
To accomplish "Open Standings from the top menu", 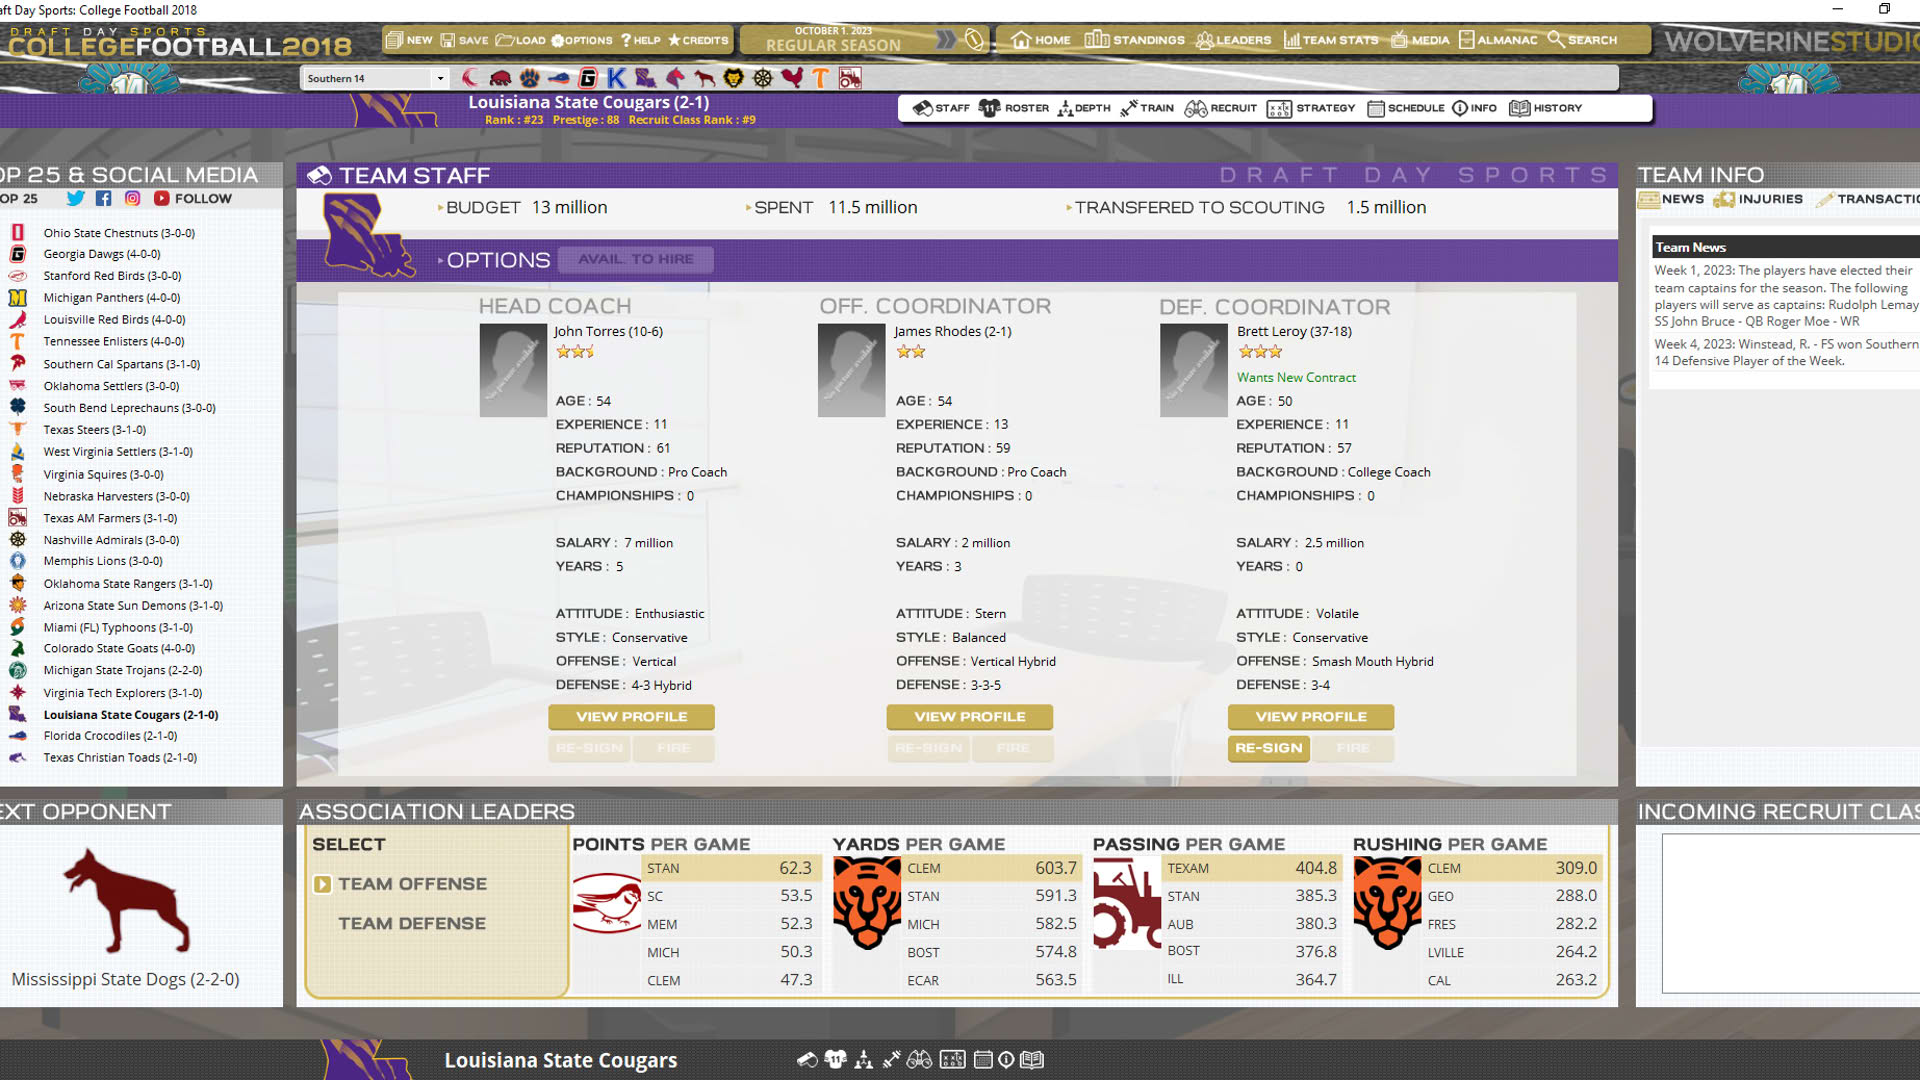I will [1135, 40].
